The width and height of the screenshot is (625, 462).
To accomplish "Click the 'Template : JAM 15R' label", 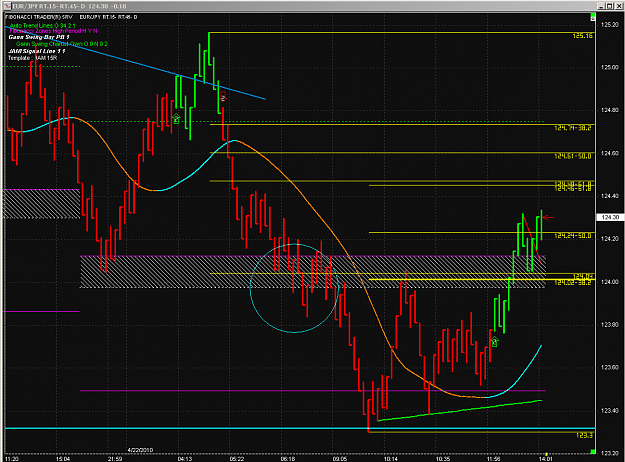I will tap(33, 58).
